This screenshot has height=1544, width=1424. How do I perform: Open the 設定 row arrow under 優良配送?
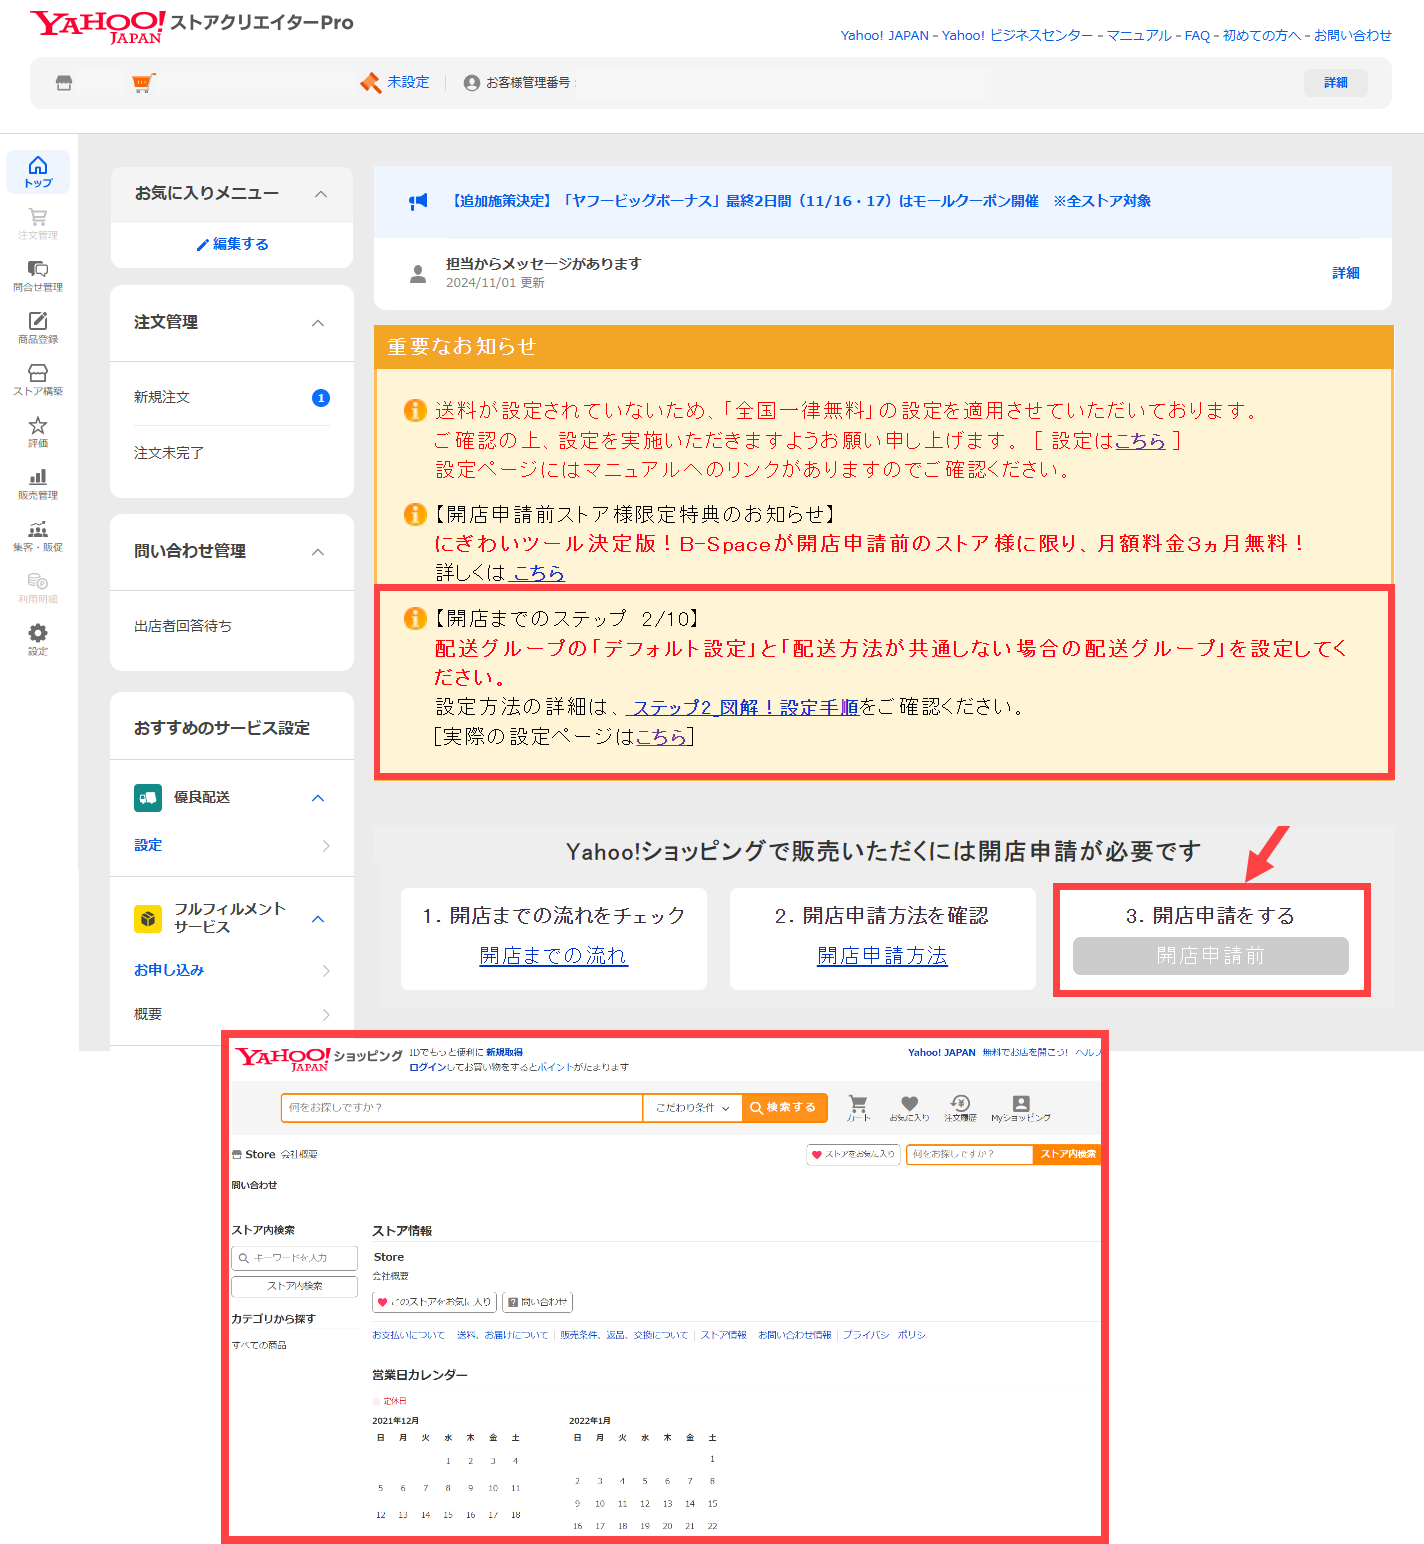326,846
